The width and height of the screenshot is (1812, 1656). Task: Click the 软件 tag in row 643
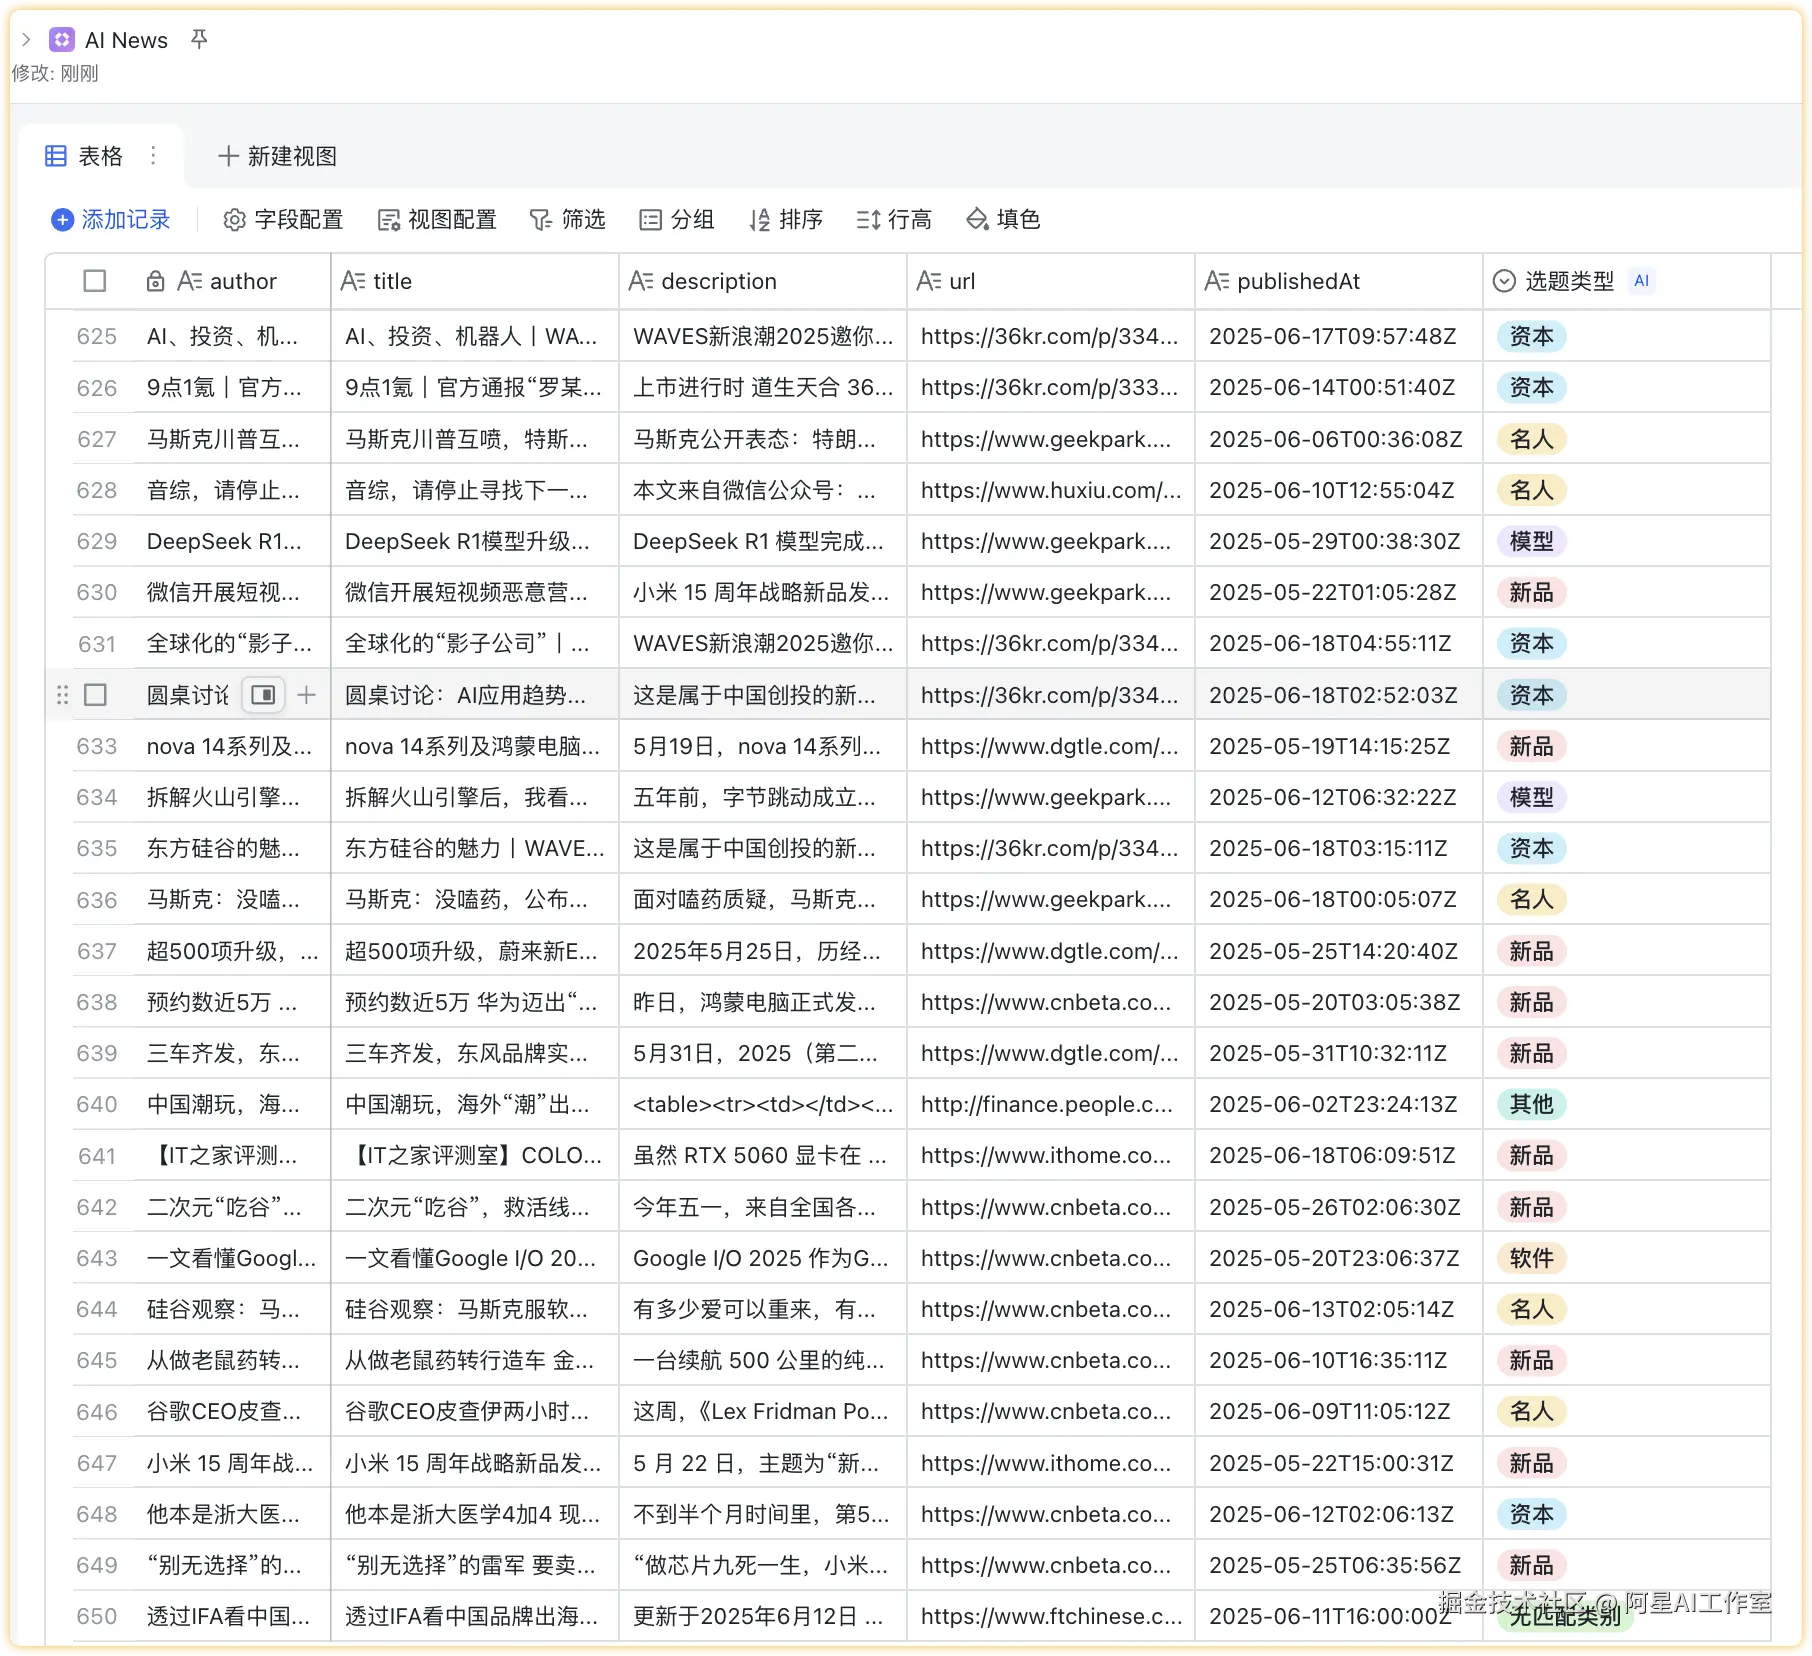(1531, 1258)
